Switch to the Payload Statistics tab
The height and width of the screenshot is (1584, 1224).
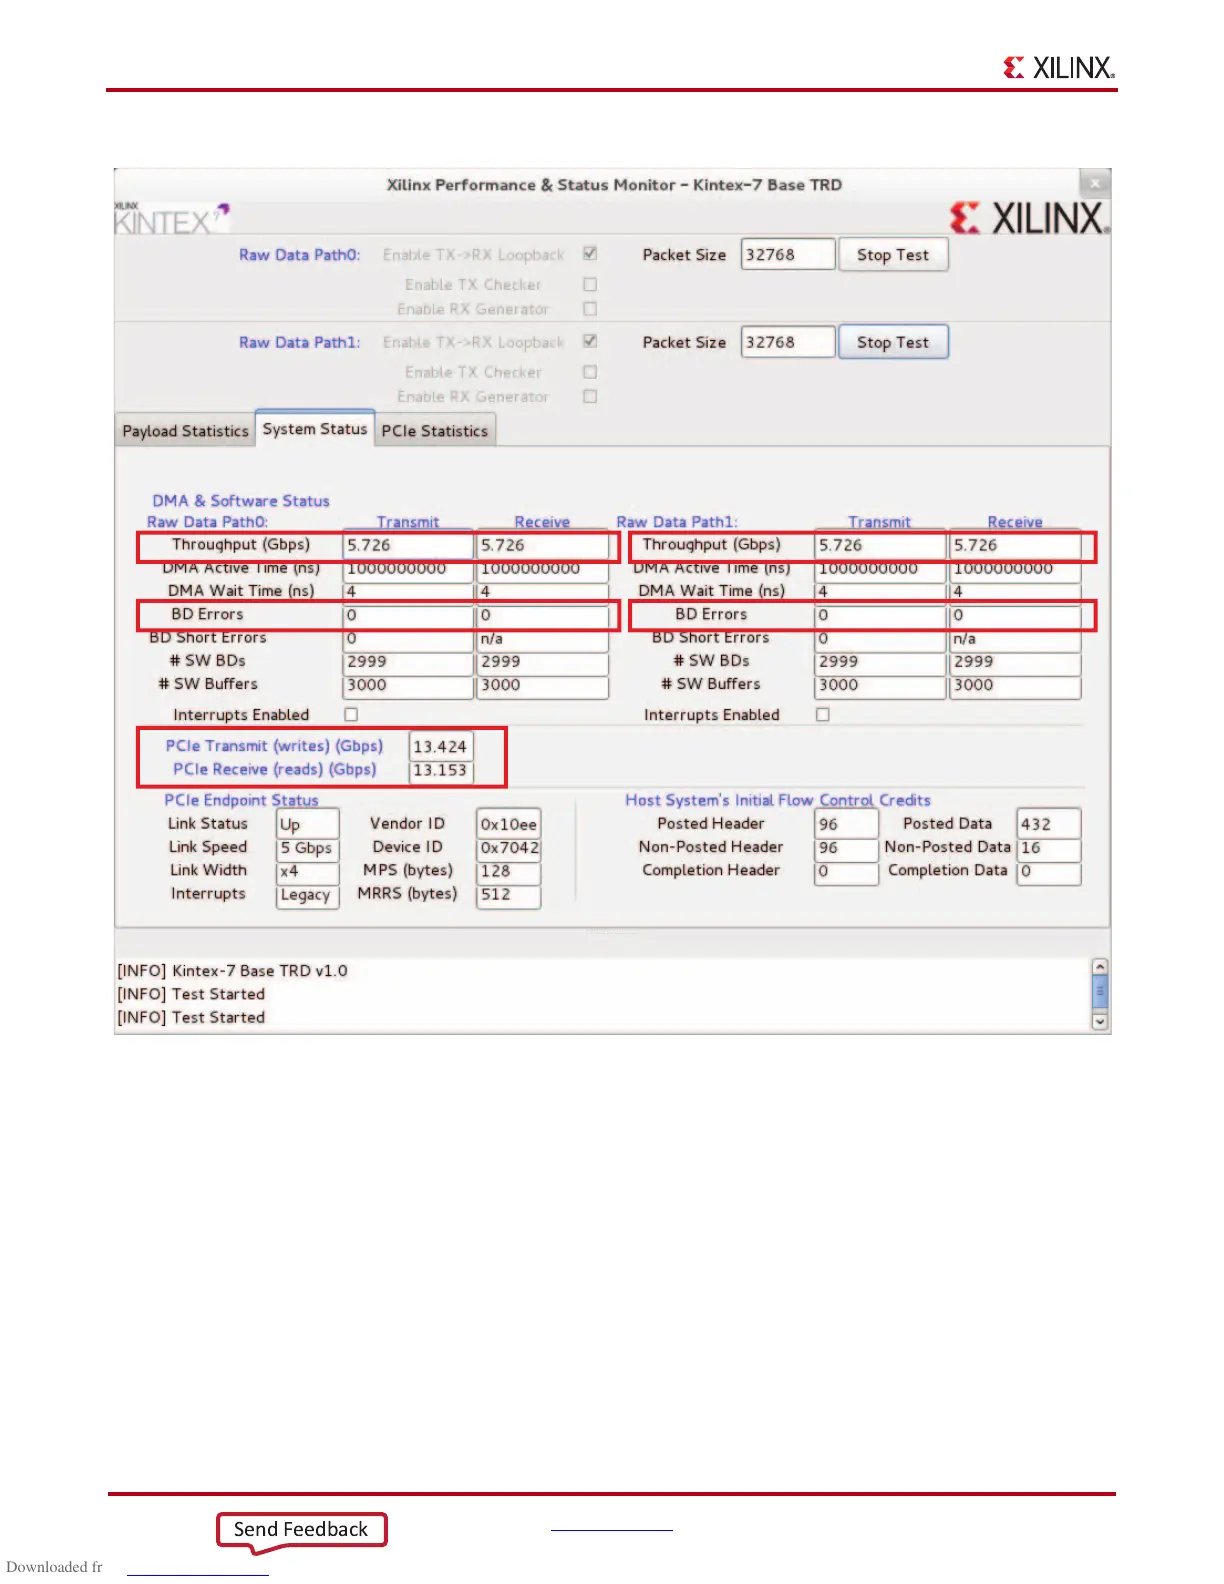click(185, 431)
